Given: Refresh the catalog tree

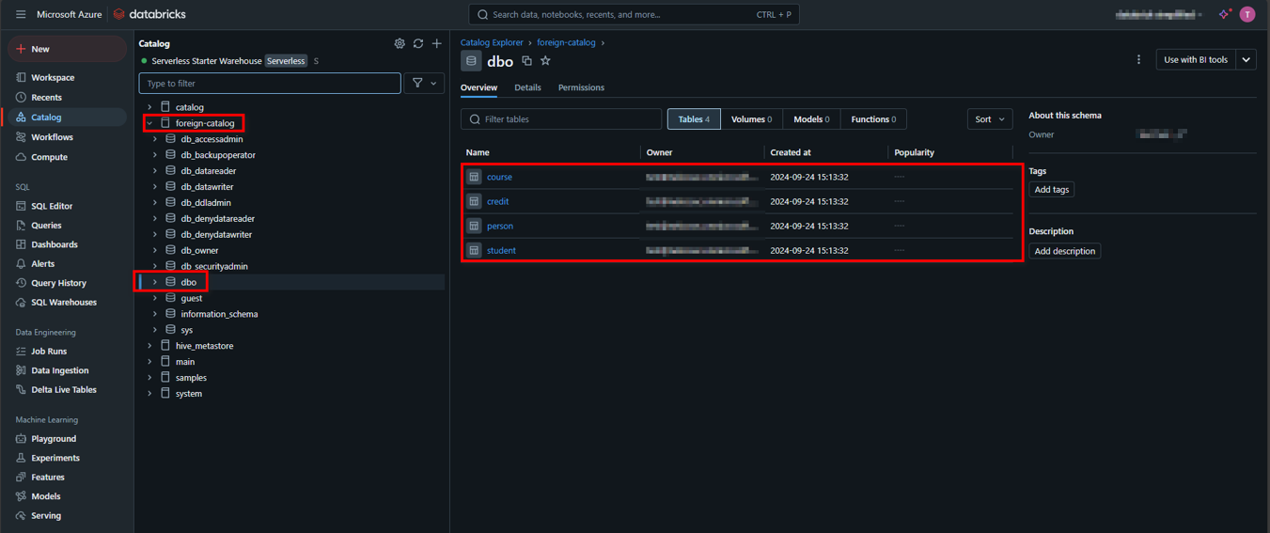Looking at the screenshot, I should [x=418, y=44].
